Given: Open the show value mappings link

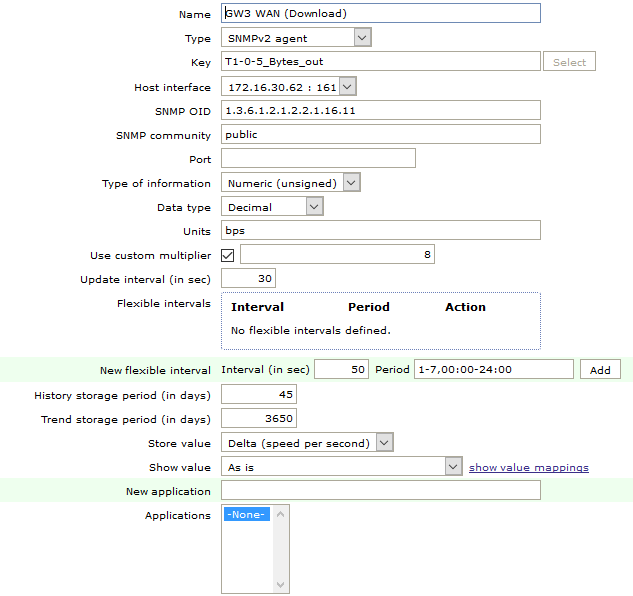Looking at the screenshot, I should (529, 467).
